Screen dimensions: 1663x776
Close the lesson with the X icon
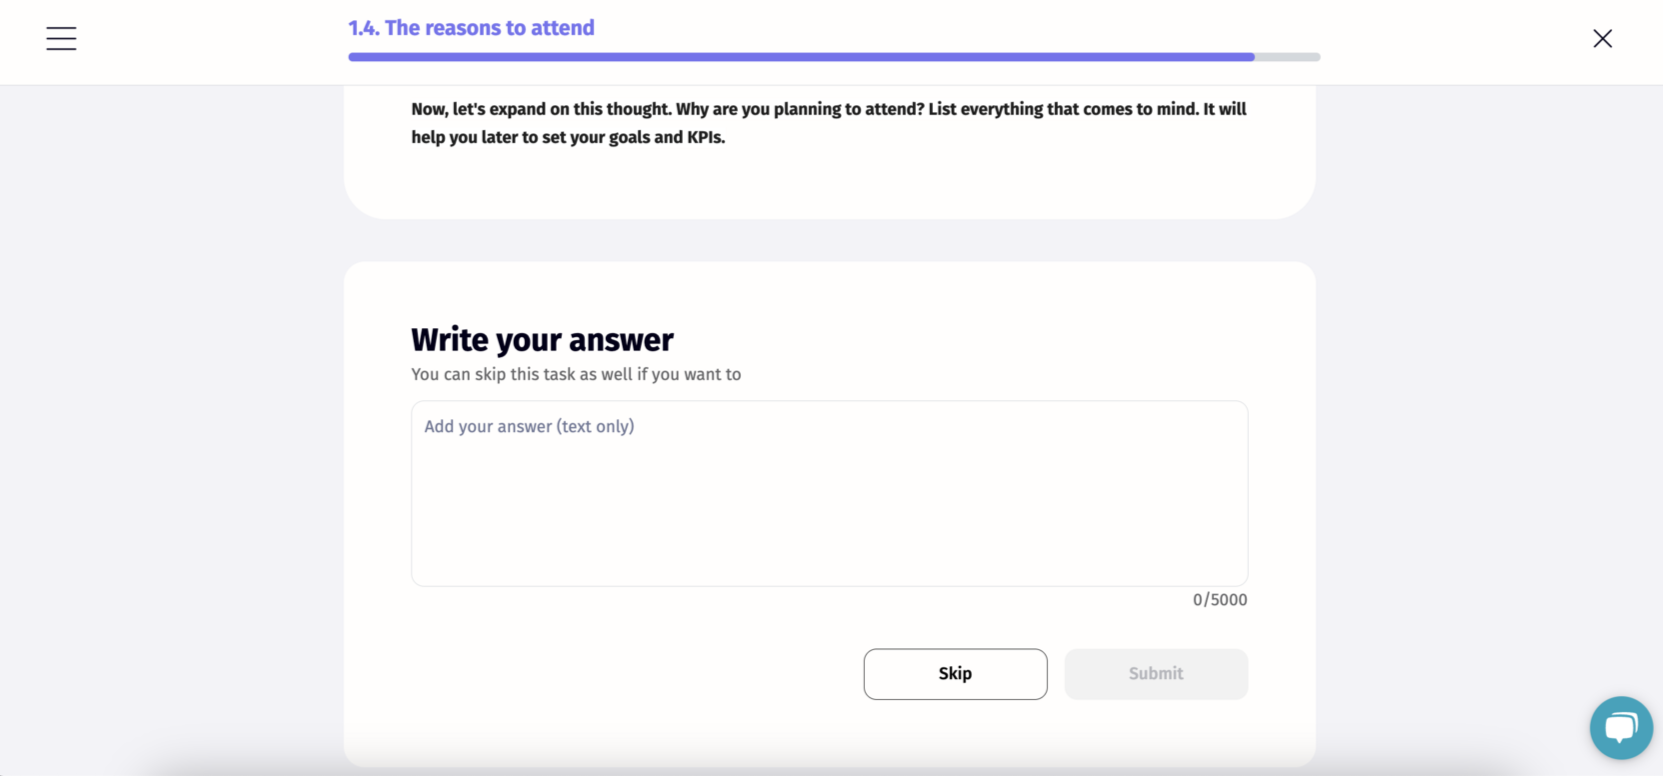click(1602, 38)
